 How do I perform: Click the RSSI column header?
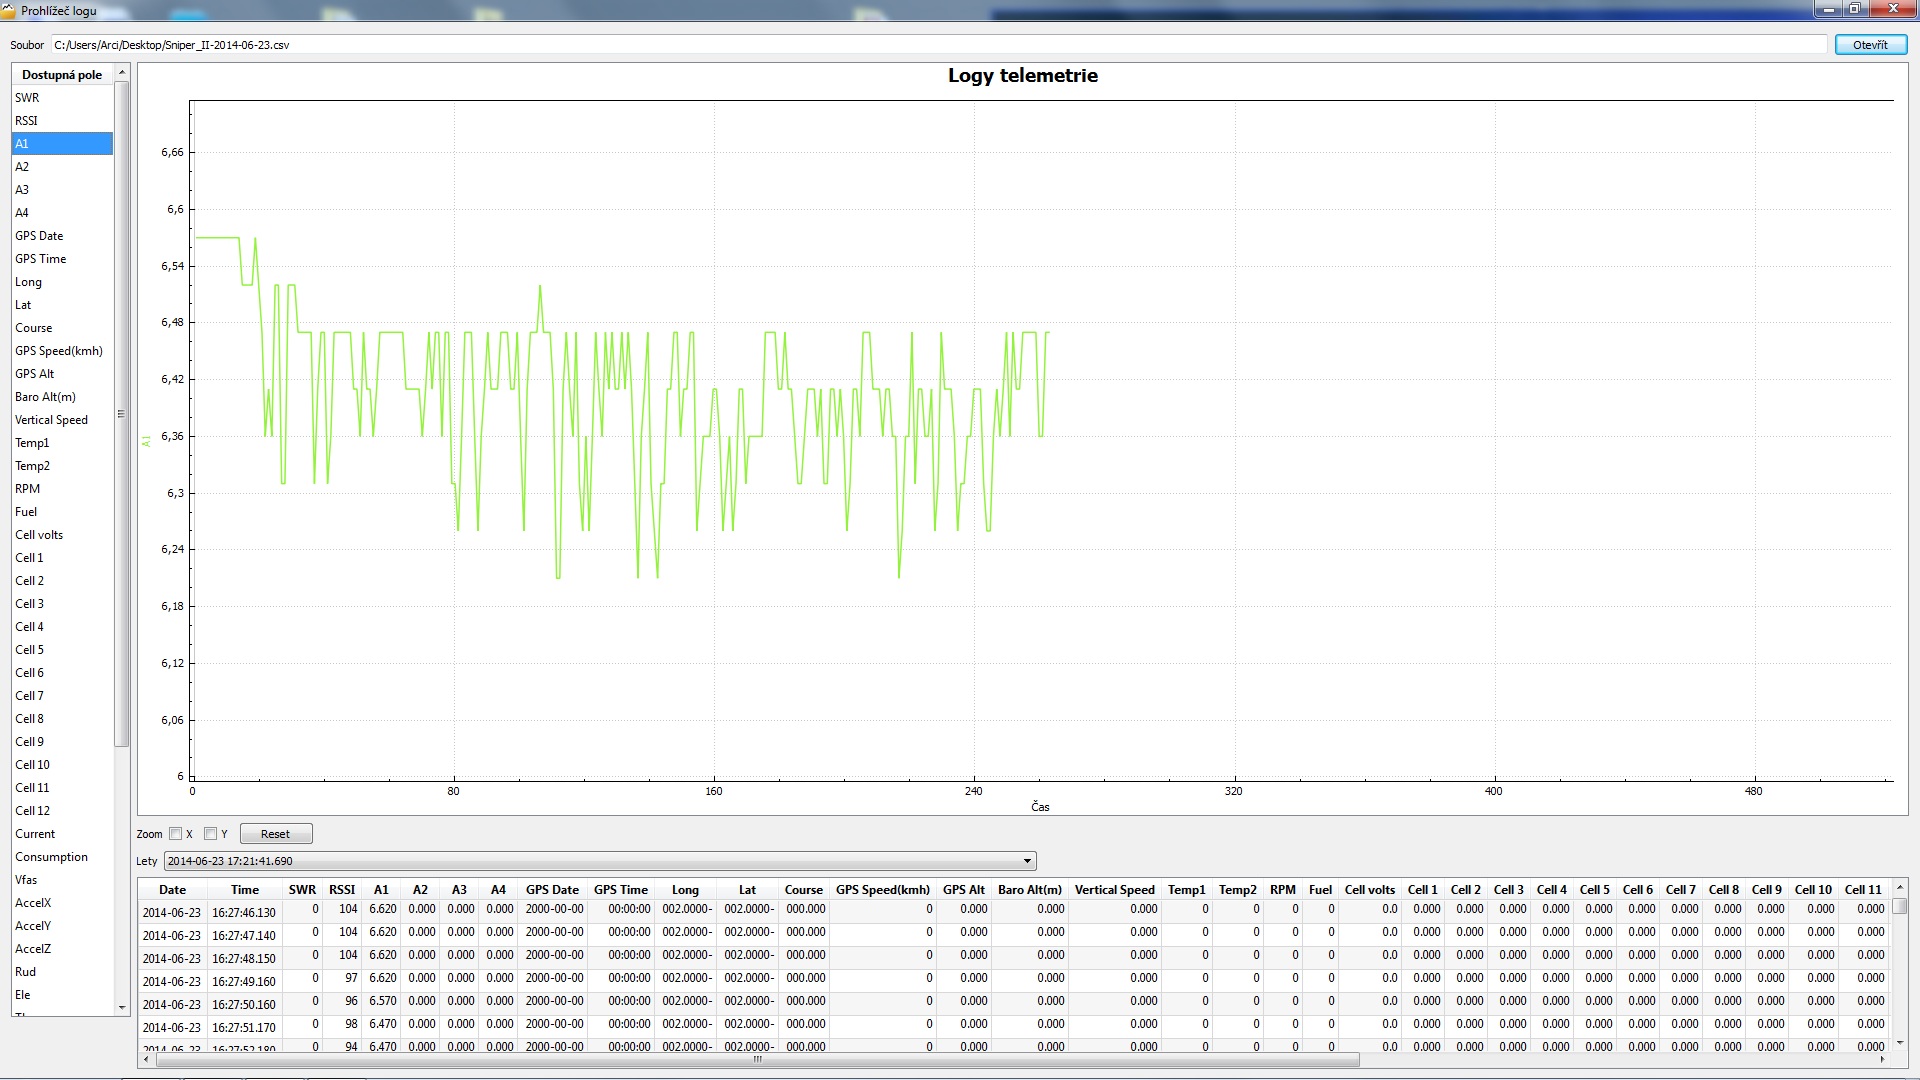coord(342,890)
